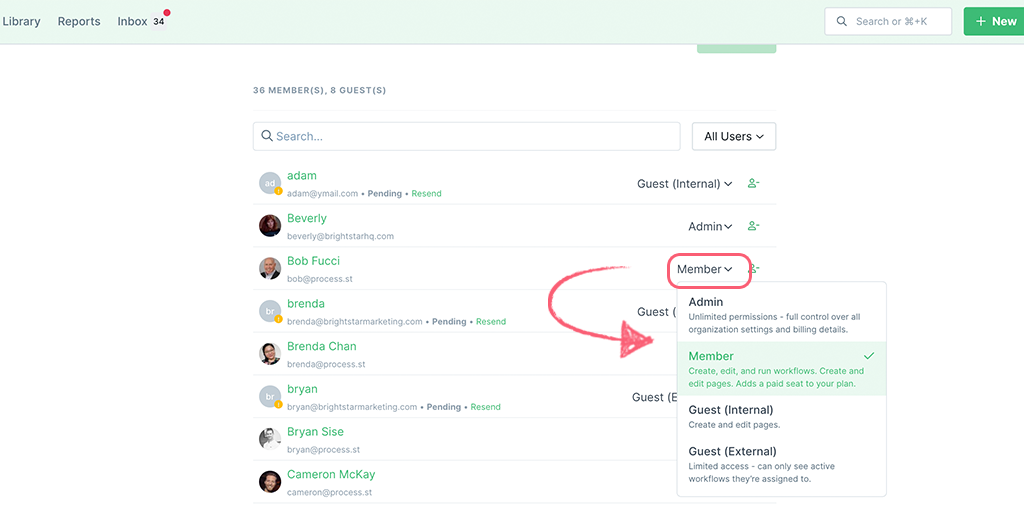The image size is (1024, 512).
Task: Focus the member Search input field
Action: click(466, 136)
